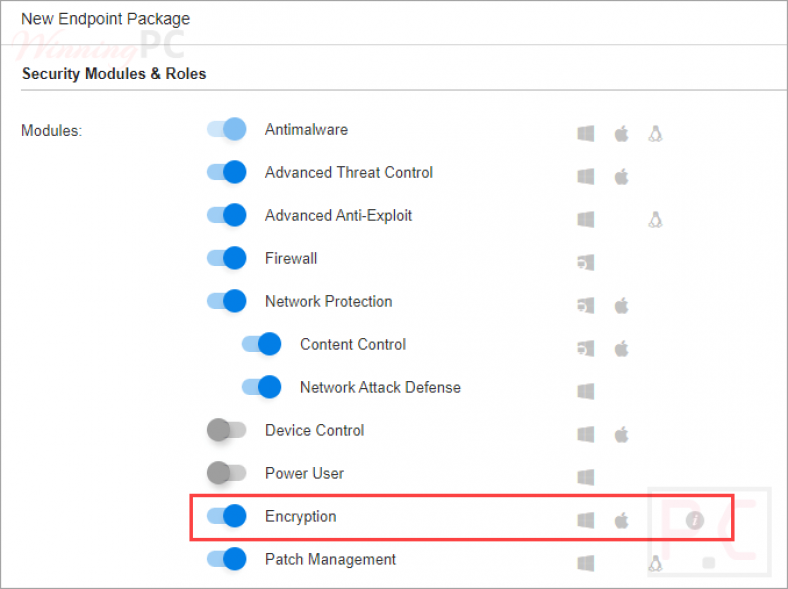
Task: Click the Device Control label
Action: tap(315, 430)
